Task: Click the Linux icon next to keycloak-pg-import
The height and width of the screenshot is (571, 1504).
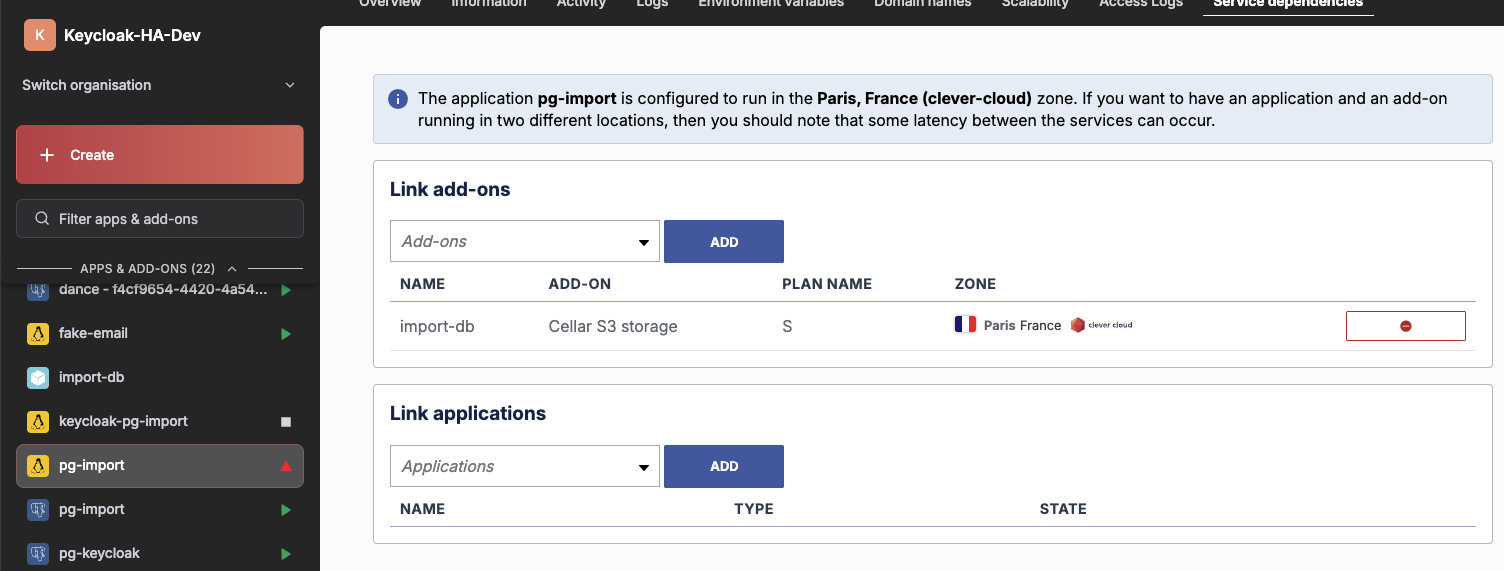Action: (x=38, y=421)
